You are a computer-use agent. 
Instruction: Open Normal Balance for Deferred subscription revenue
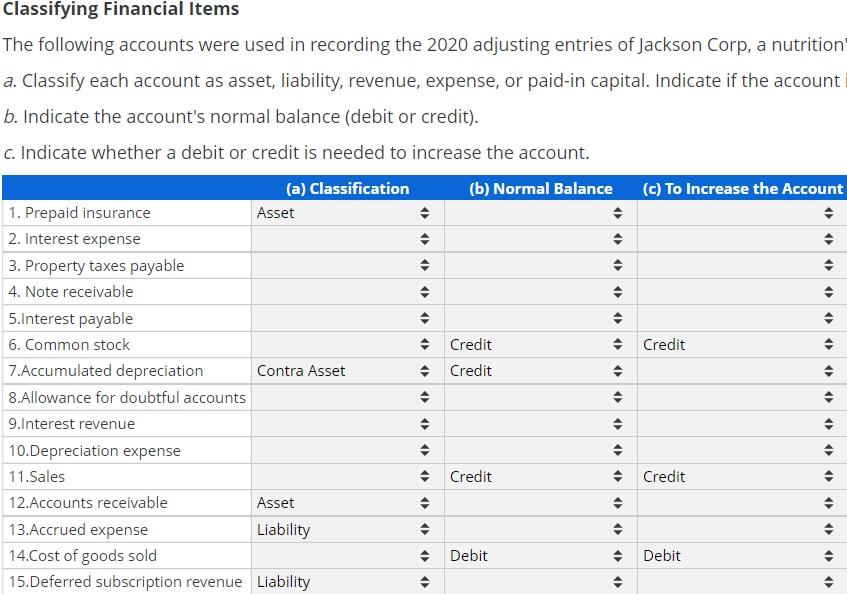point(540,582)
